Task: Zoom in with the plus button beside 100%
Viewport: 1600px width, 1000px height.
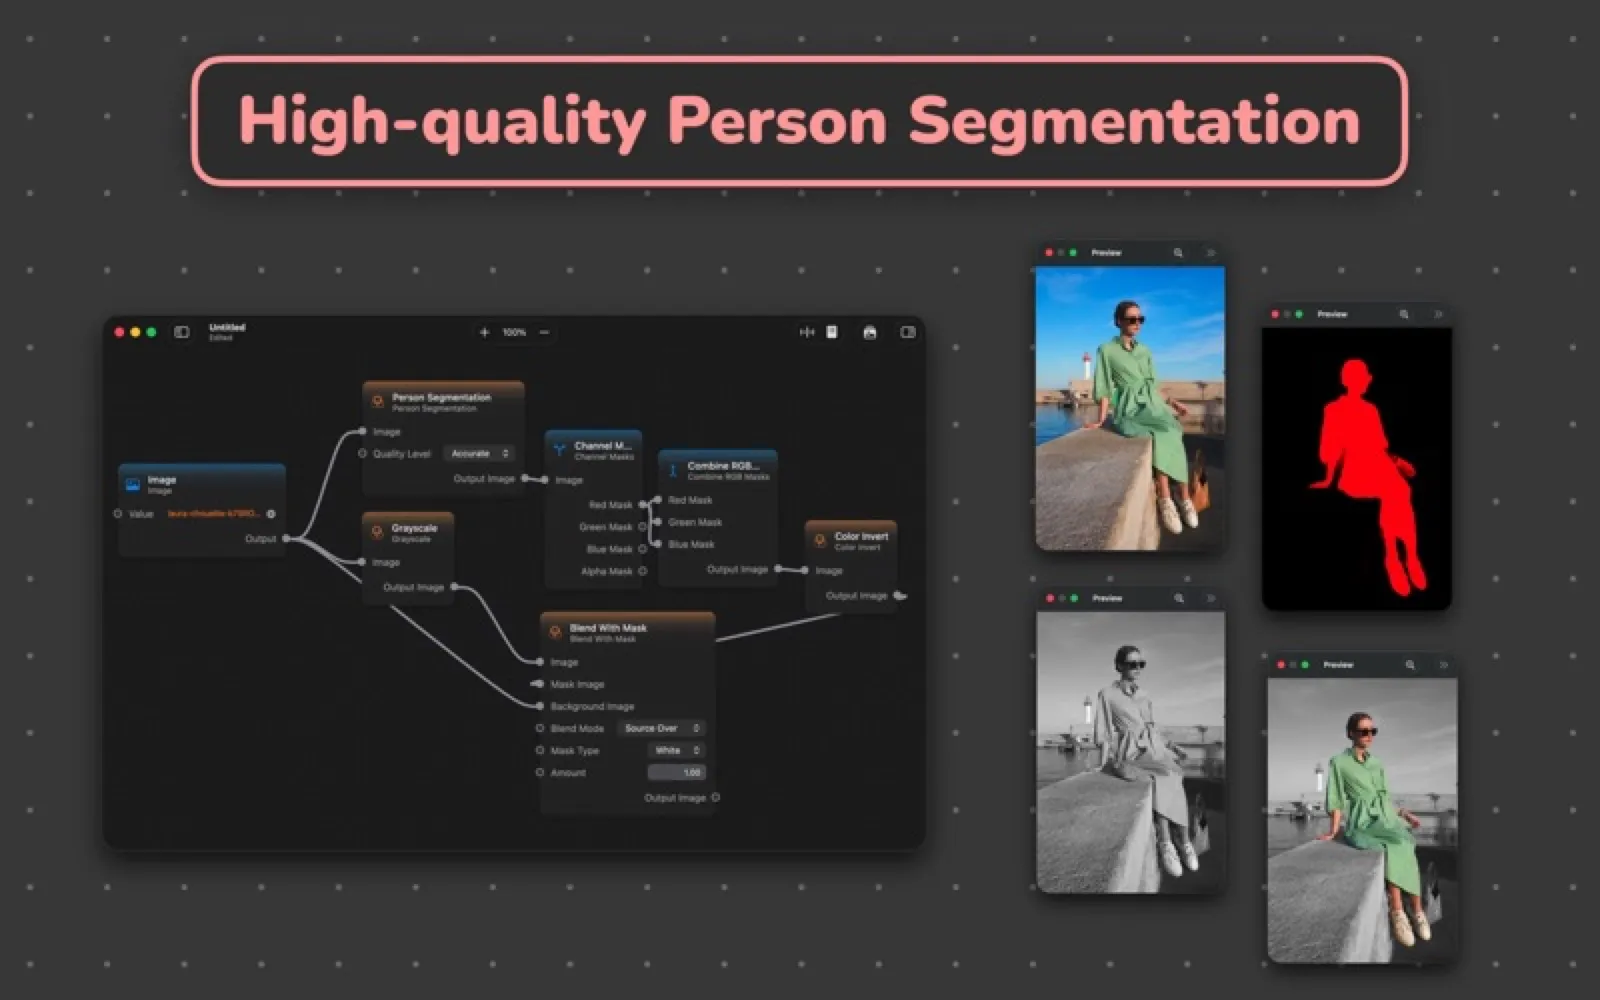Action: [x=484, y=332]
